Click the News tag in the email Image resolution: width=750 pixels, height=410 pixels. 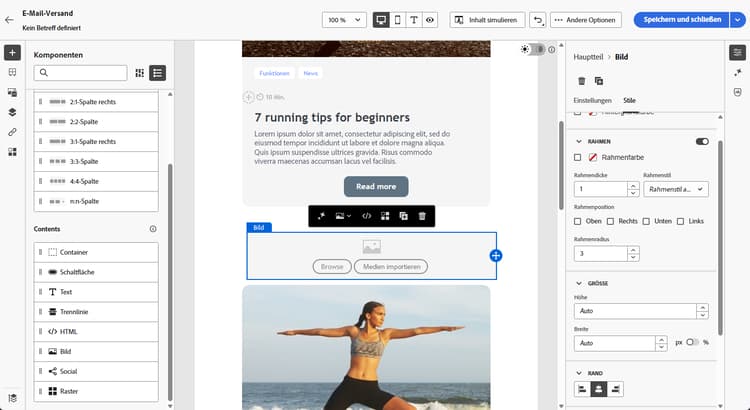click(310, 73)
